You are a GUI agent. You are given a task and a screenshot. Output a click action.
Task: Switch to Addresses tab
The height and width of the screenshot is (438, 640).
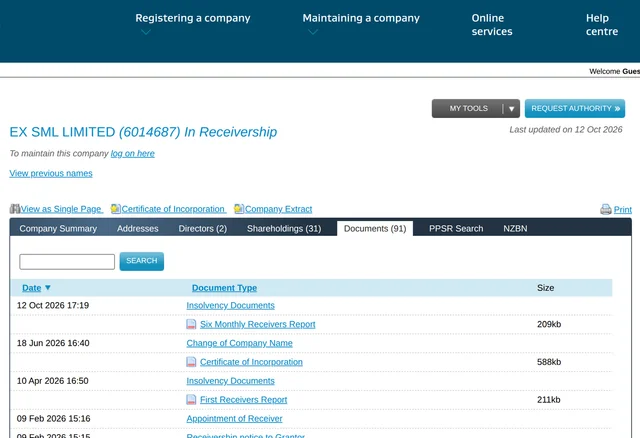point(138,229)
